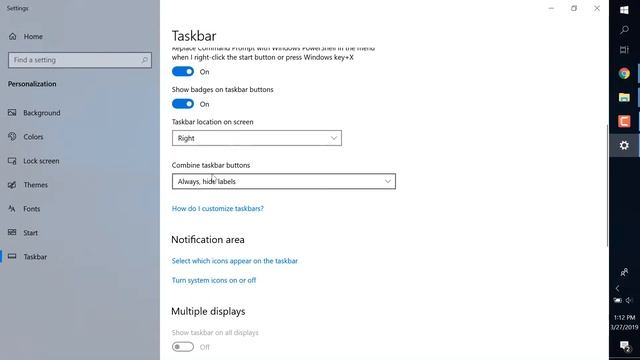The image size is (640, 360).
Task: Click the Personalization section label
Action: 32,84
